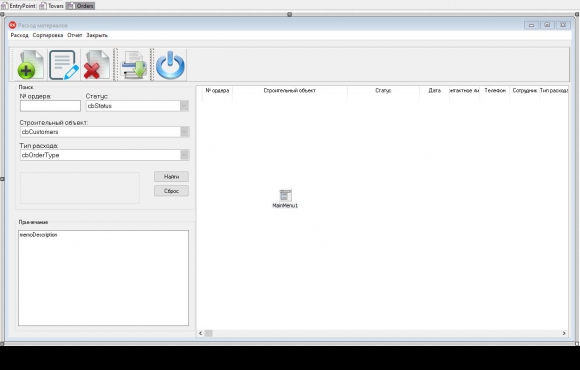The height and width of the screenshot is (370, 580).
Task: Switch to the EntryPoint tab
Action: pos(18,6)
